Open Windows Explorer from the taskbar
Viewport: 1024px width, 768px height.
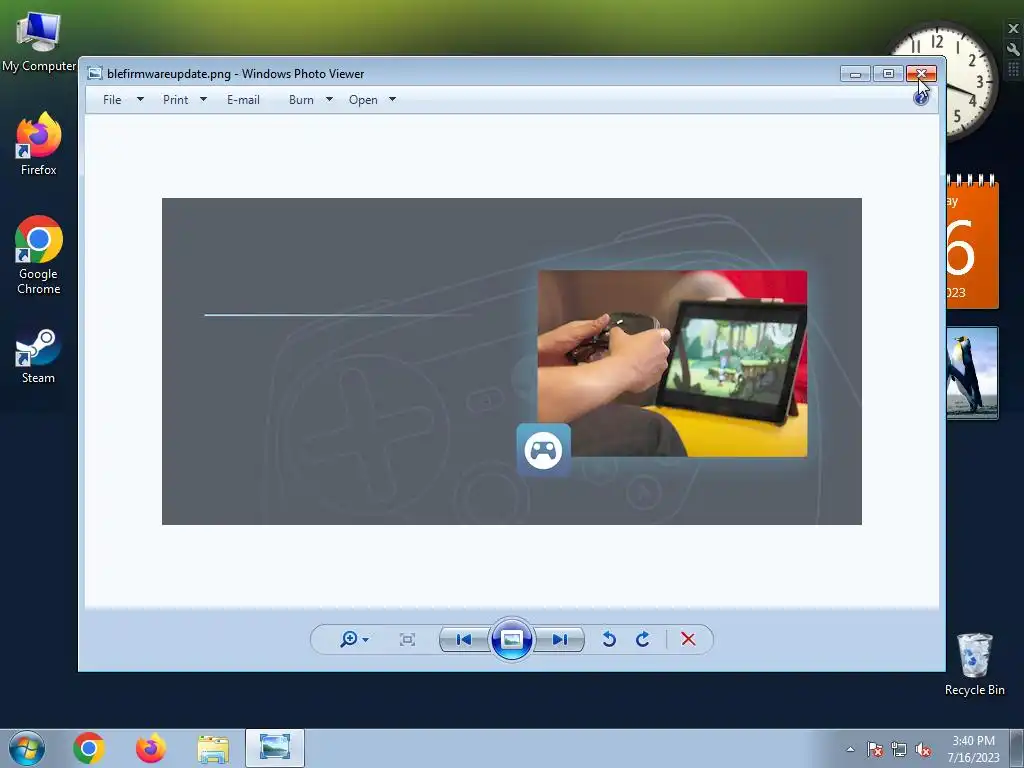click(213, 749)
